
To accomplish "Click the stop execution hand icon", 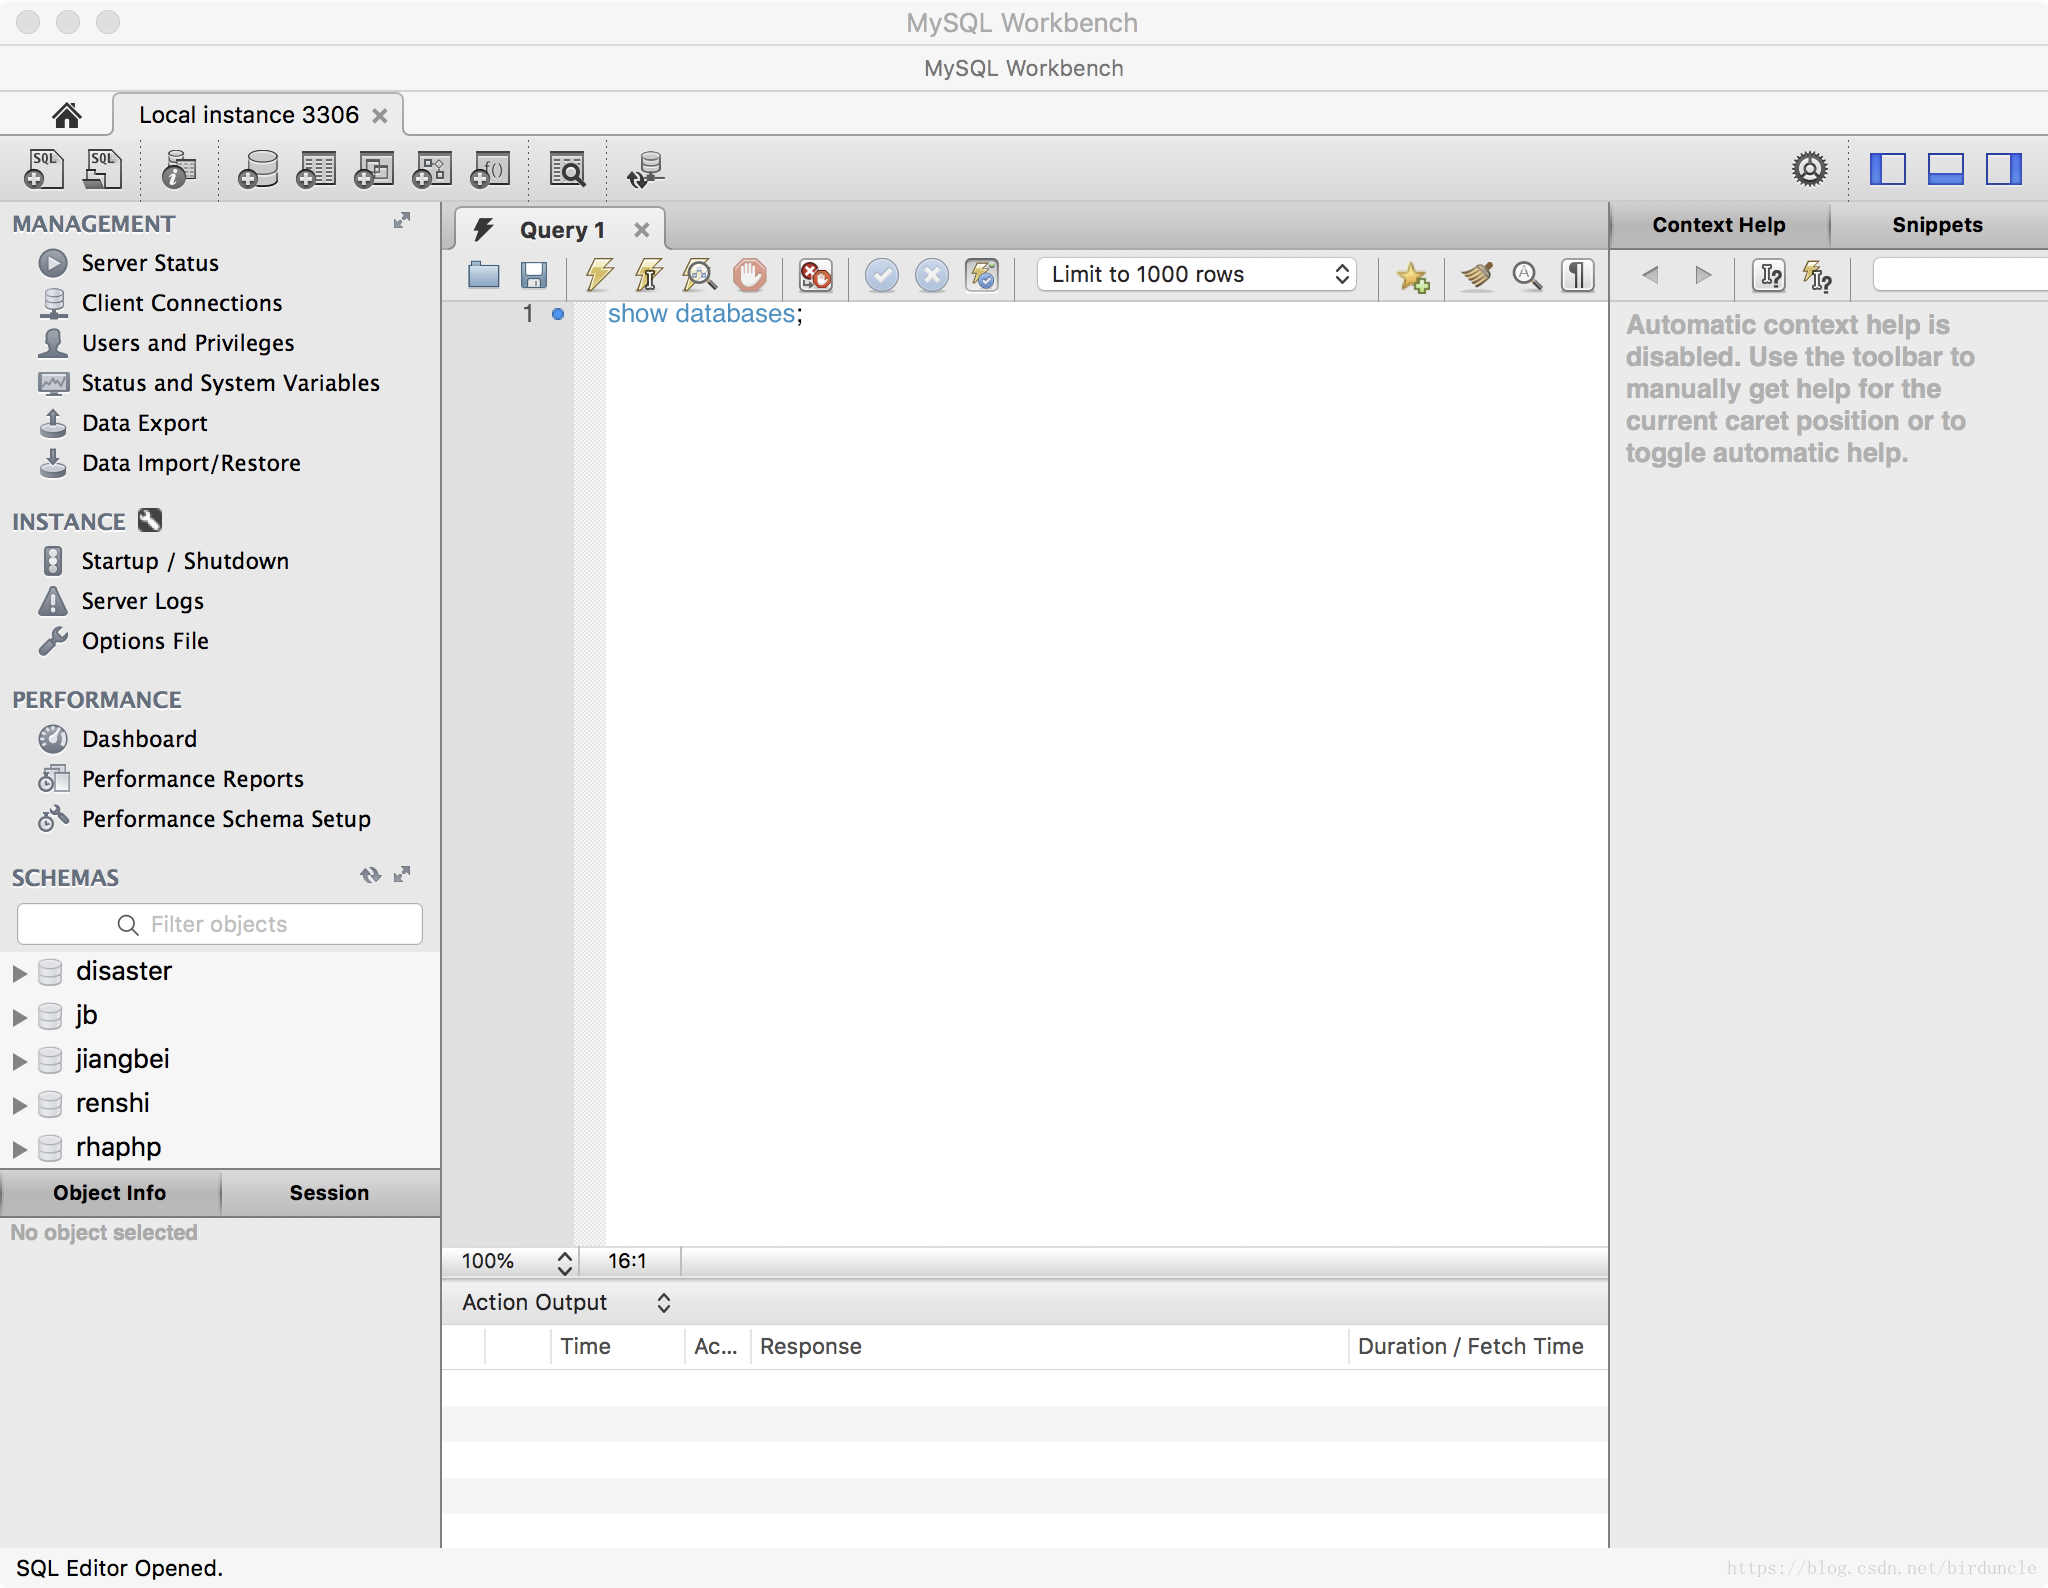I will [x=749, y=275].
